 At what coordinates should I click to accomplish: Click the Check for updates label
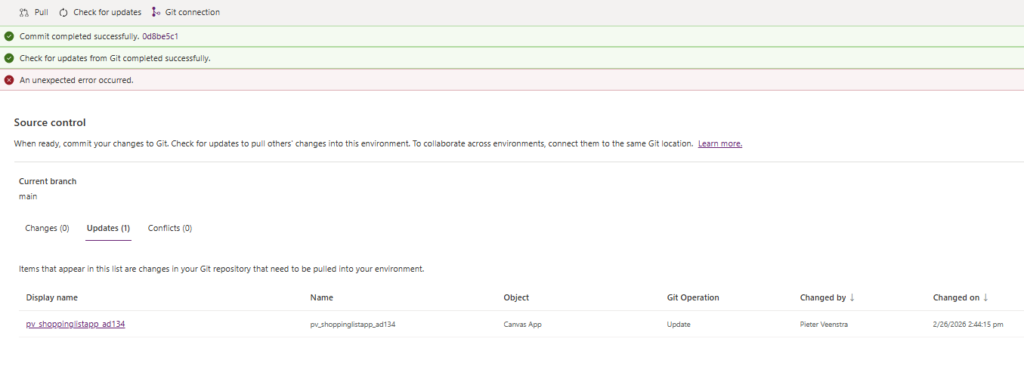[107, 12]
